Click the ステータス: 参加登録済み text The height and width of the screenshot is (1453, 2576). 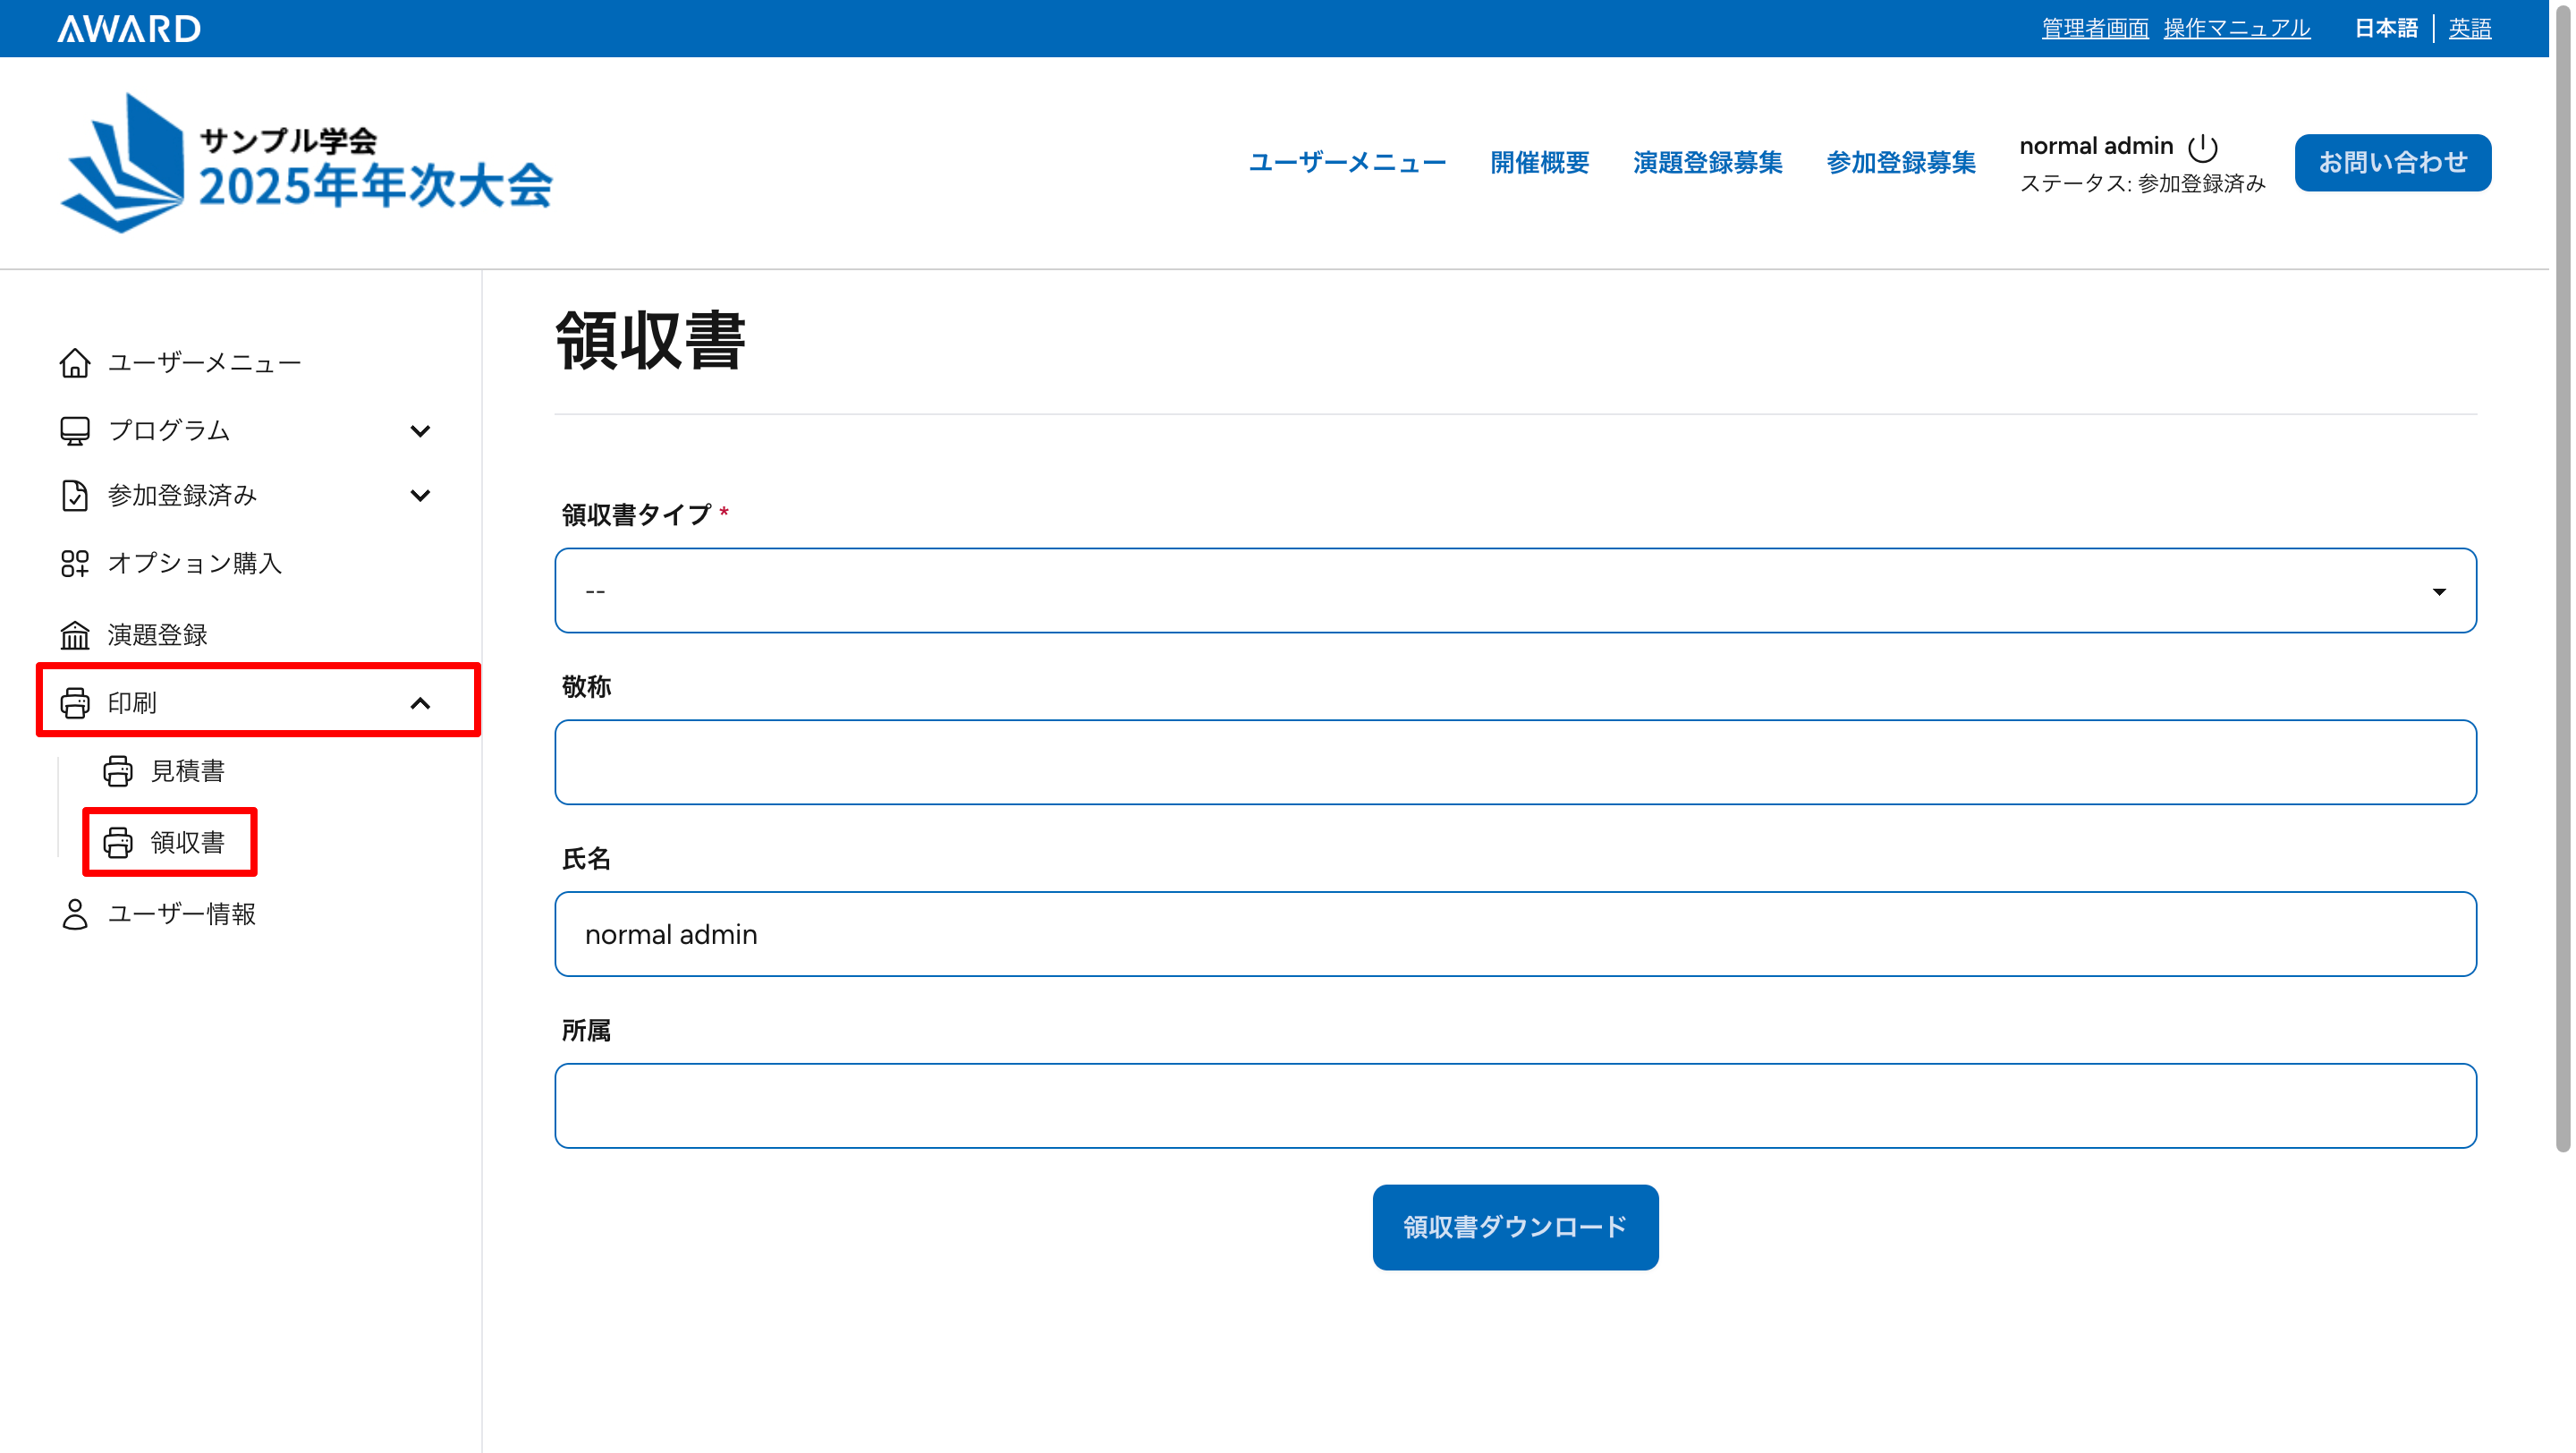coord(2142,184)
